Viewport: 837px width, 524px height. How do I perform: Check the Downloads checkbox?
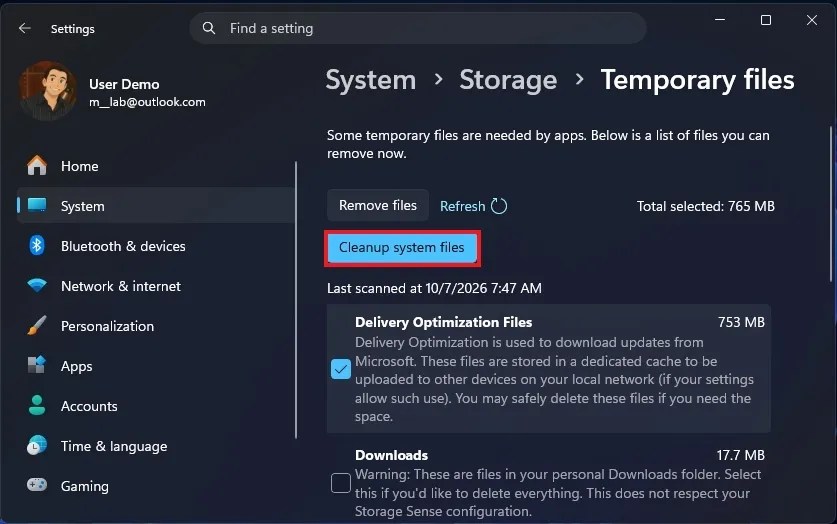341,483
